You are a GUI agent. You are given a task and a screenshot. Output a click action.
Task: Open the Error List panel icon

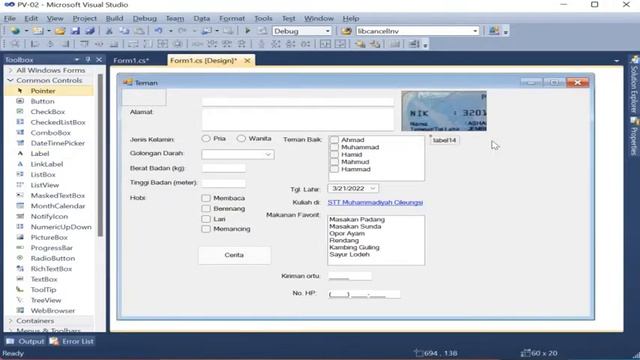(54, 341)
